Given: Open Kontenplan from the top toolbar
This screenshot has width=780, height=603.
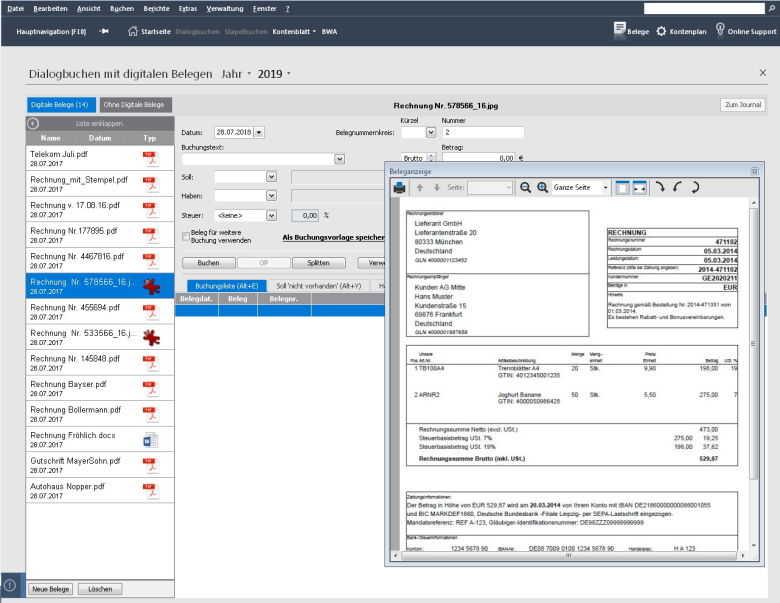Looking at the screenshot, I should pyautogui.click(x=681, y=31).
